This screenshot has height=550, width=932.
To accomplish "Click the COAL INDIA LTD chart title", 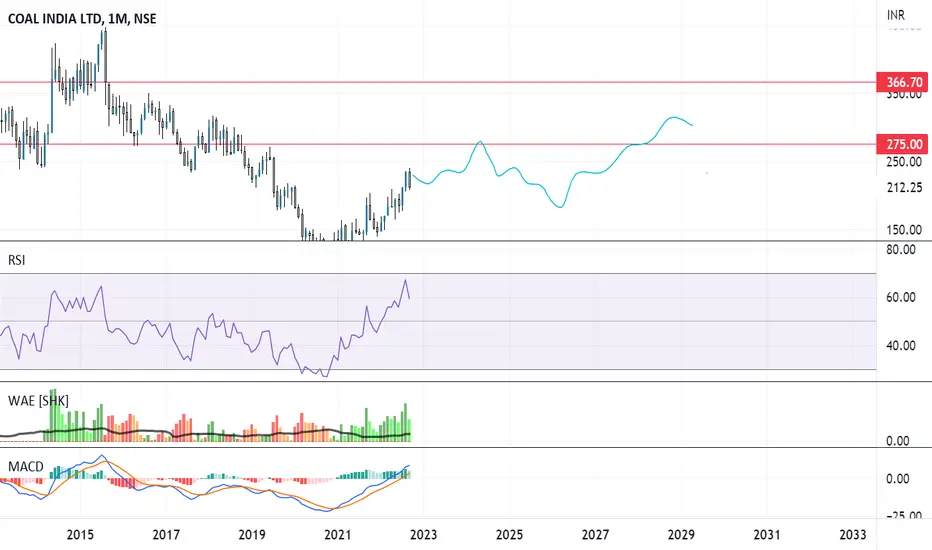I will pos(82,18).
